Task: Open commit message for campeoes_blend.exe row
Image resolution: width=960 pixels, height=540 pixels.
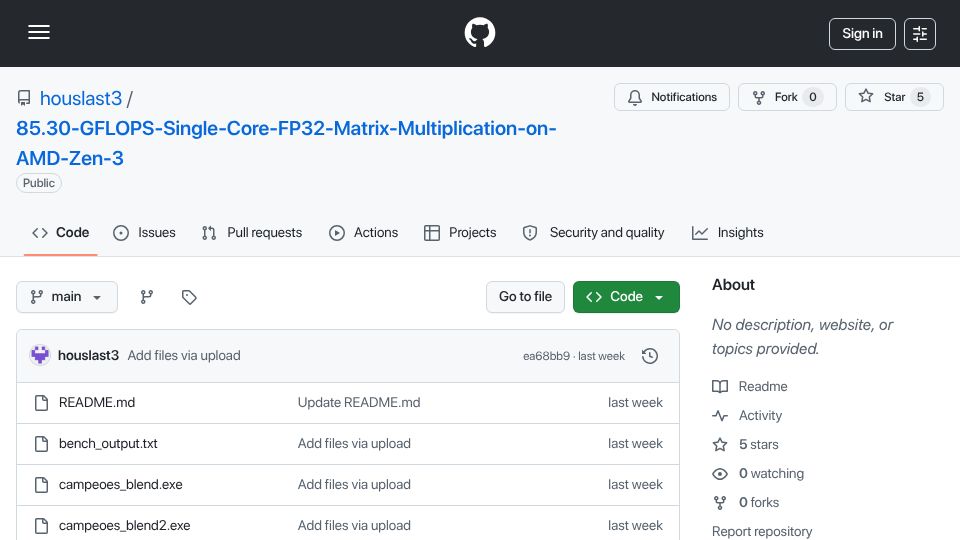Action: [354, 485]
